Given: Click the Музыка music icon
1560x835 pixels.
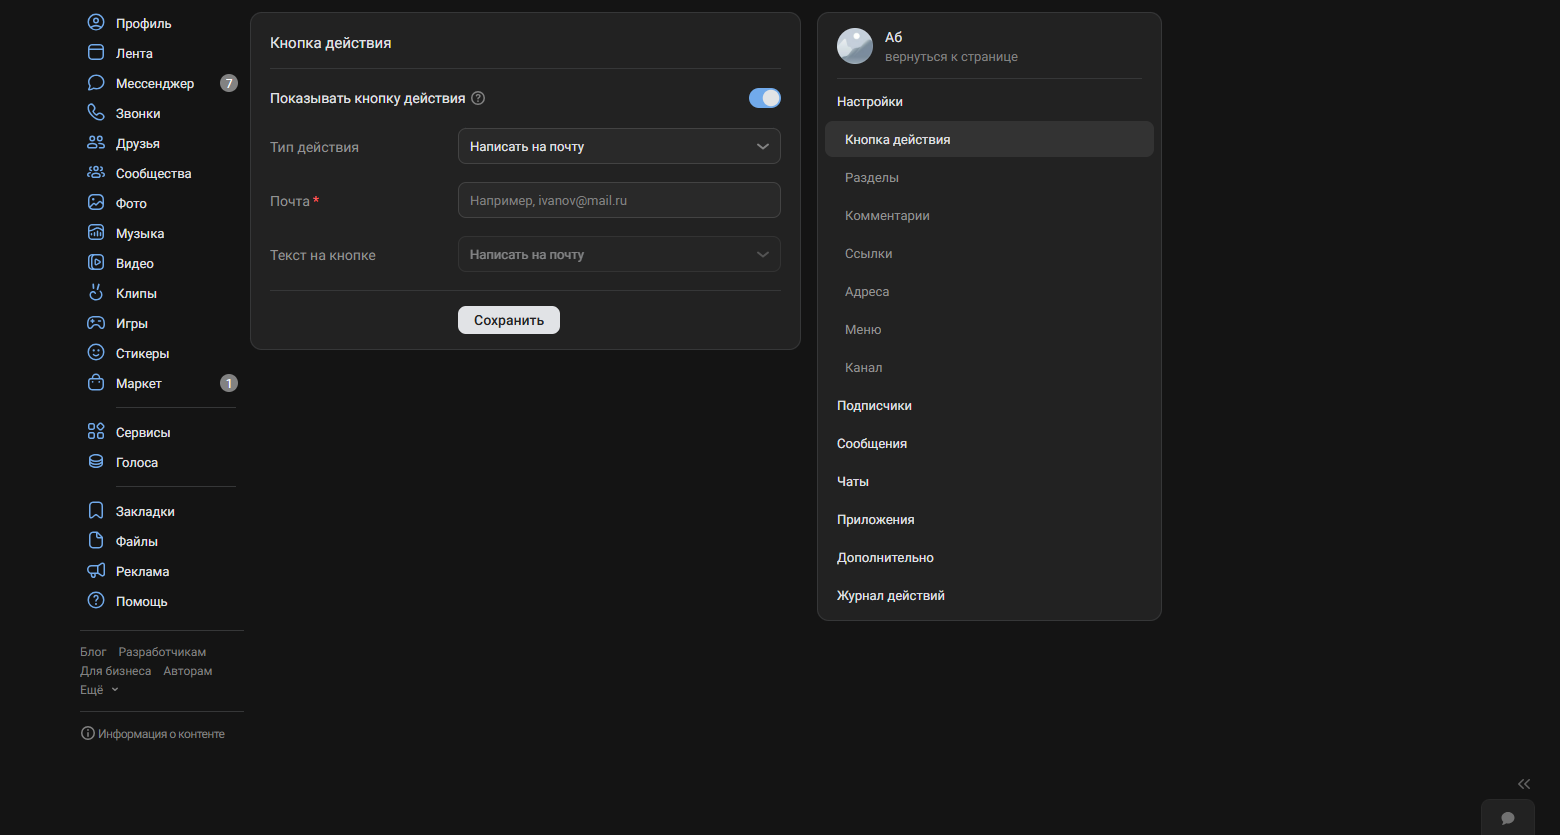Looking at the screenshot, I should pos(96,232).
